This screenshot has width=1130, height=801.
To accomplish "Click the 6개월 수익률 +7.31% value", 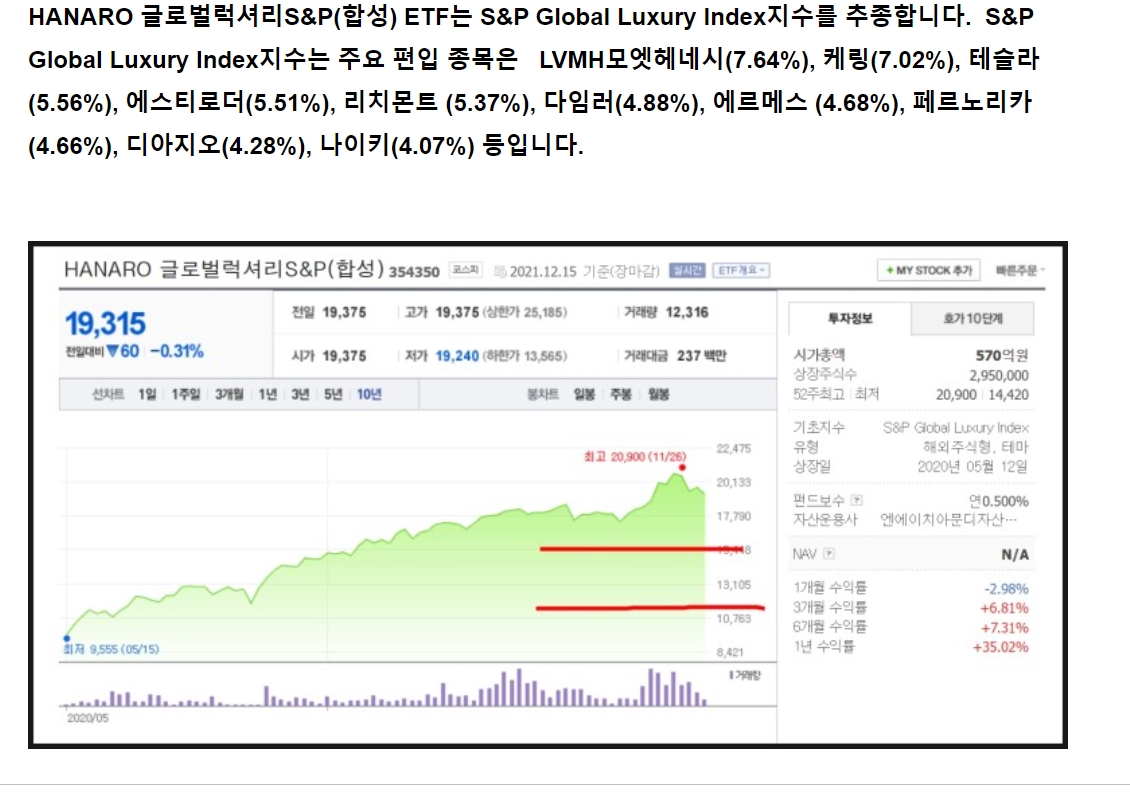I will pyautogui.click(x=1003, y=627).
